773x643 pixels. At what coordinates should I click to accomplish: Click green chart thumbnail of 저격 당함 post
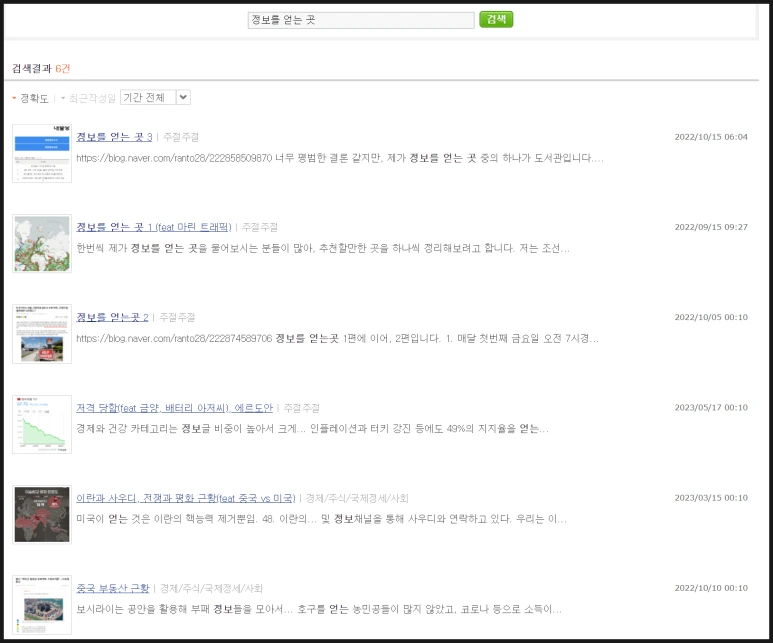tap(42, 424)
